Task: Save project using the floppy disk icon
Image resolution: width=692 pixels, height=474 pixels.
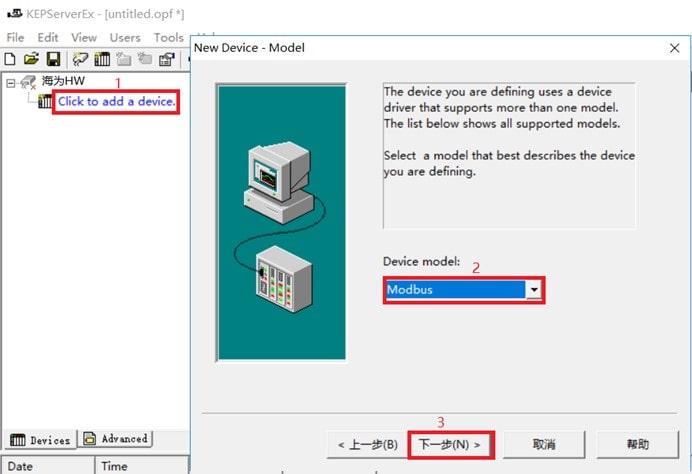Action: pos(53,59)
